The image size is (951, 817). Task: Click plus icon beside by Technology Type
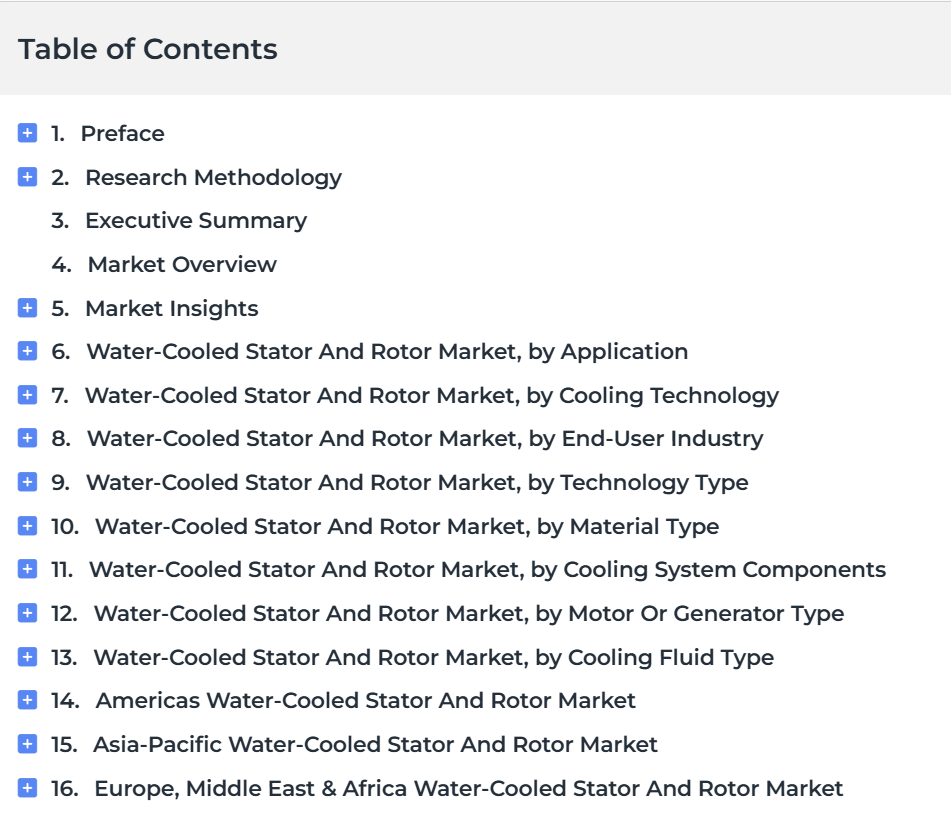pyautogui.click(x=27, y=482)
